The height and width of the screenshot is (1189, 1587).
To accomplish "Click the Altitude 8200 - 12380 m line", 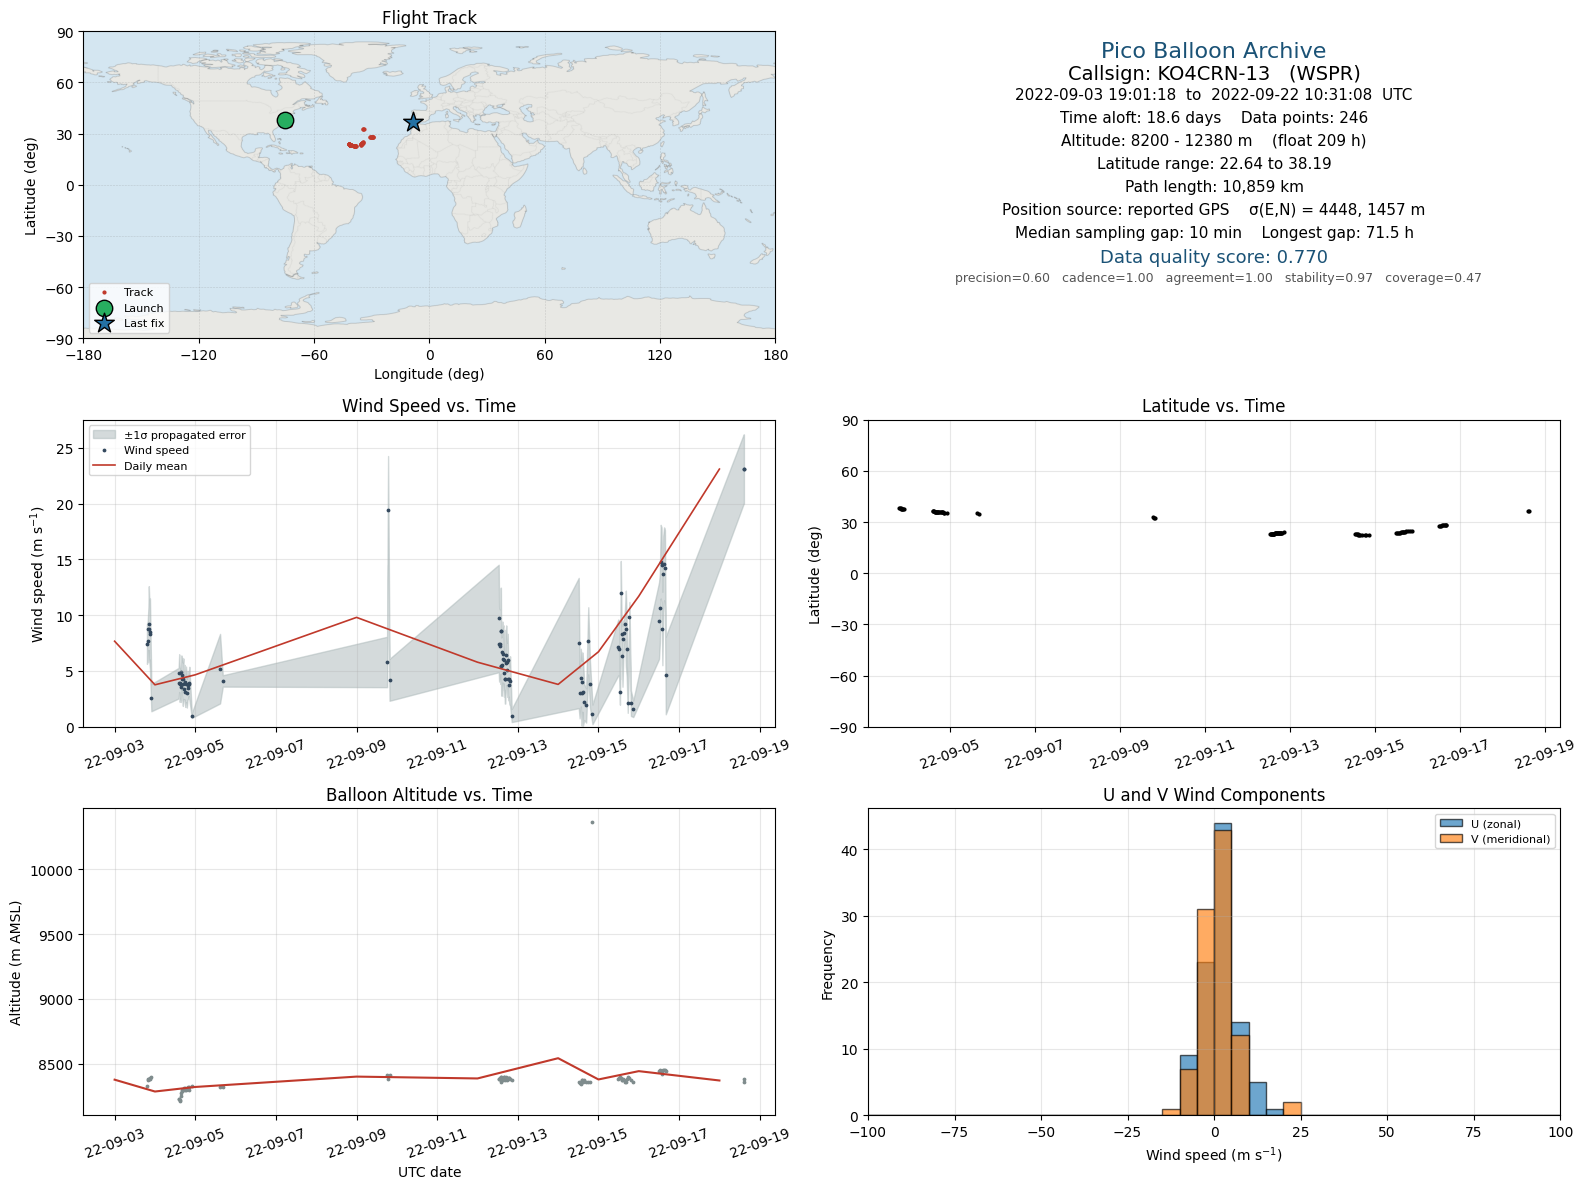I will (x=1213, y=141).
